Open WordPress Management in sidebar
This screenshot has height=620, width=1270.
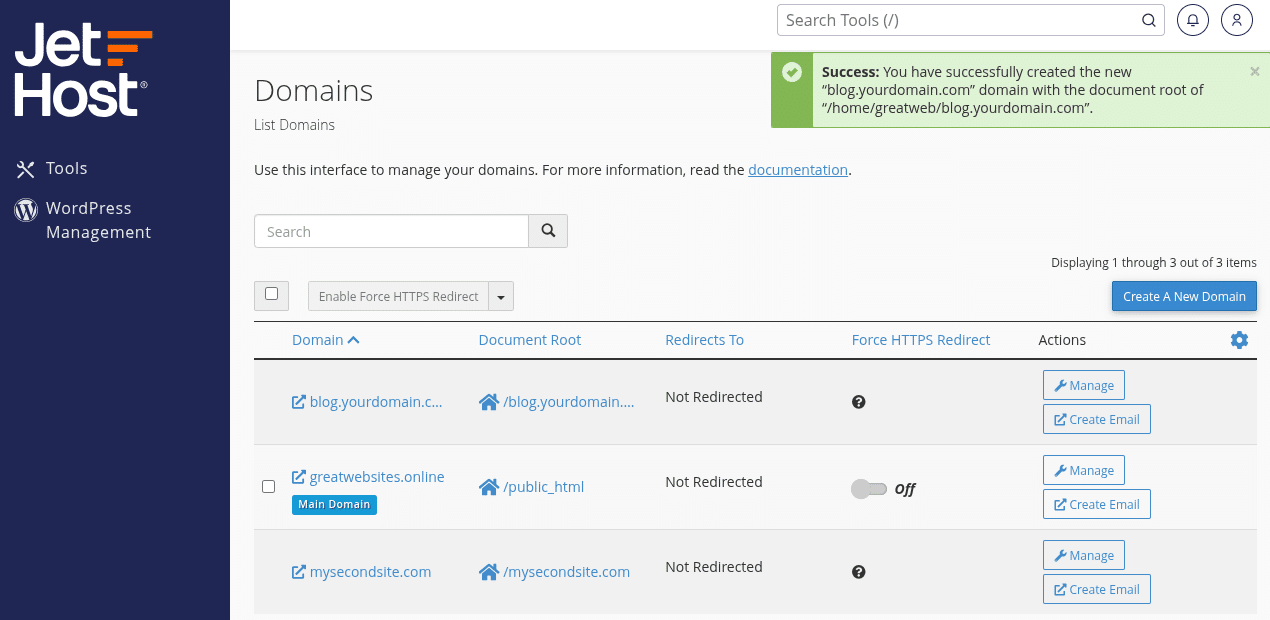pos(98,220)
